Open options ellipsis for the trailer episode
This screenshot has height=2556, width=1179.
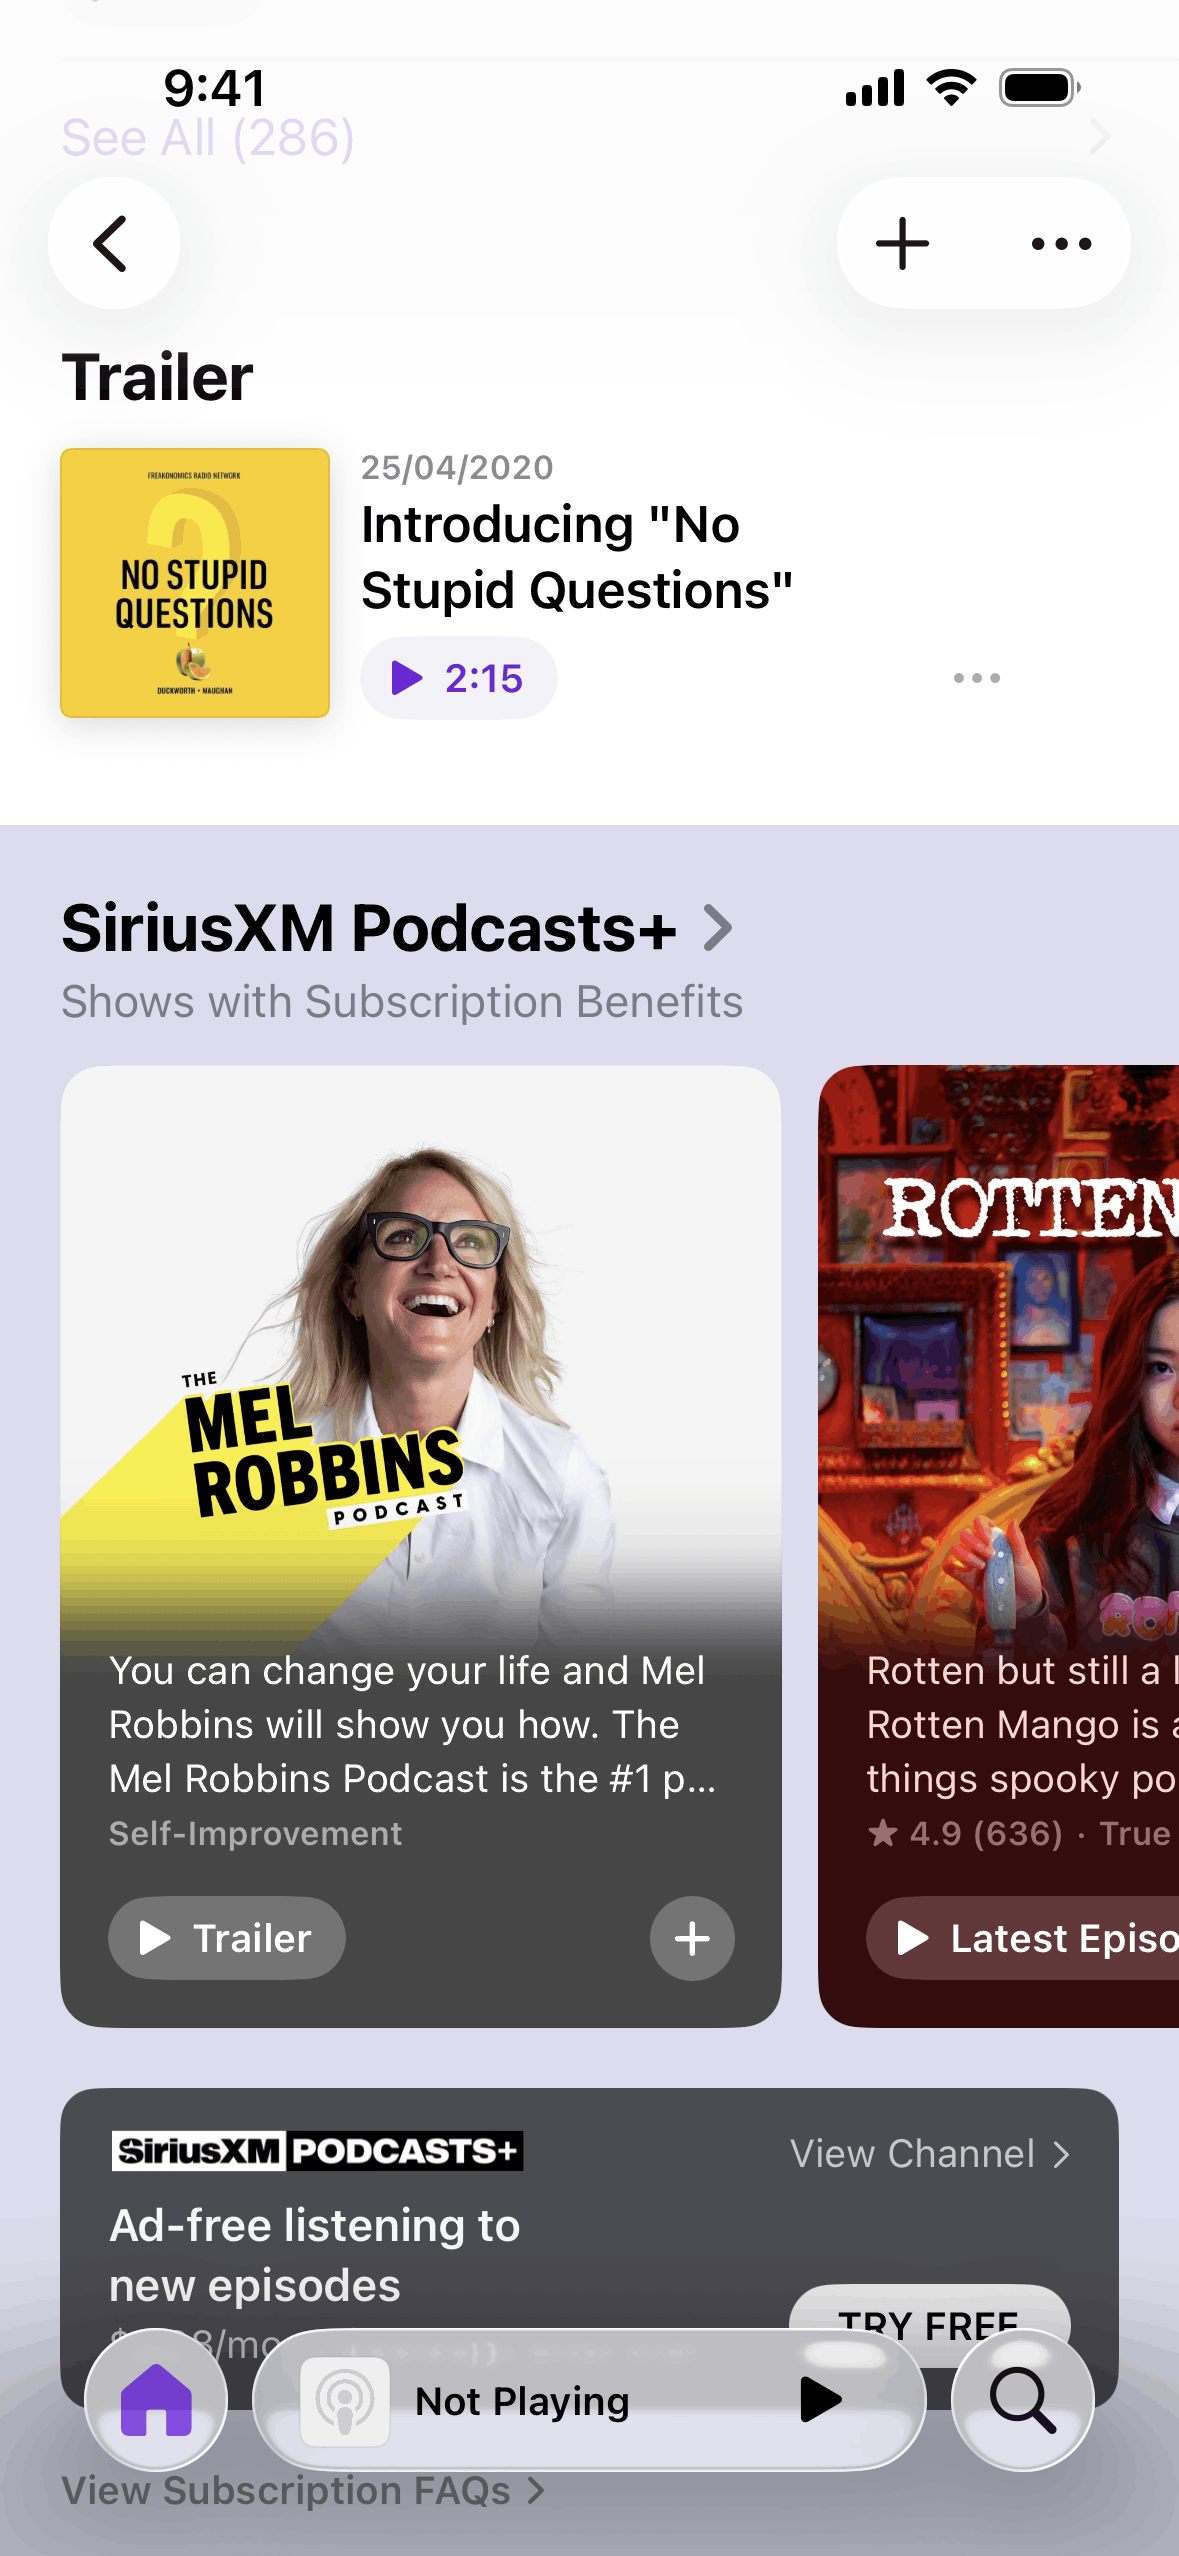976,678
